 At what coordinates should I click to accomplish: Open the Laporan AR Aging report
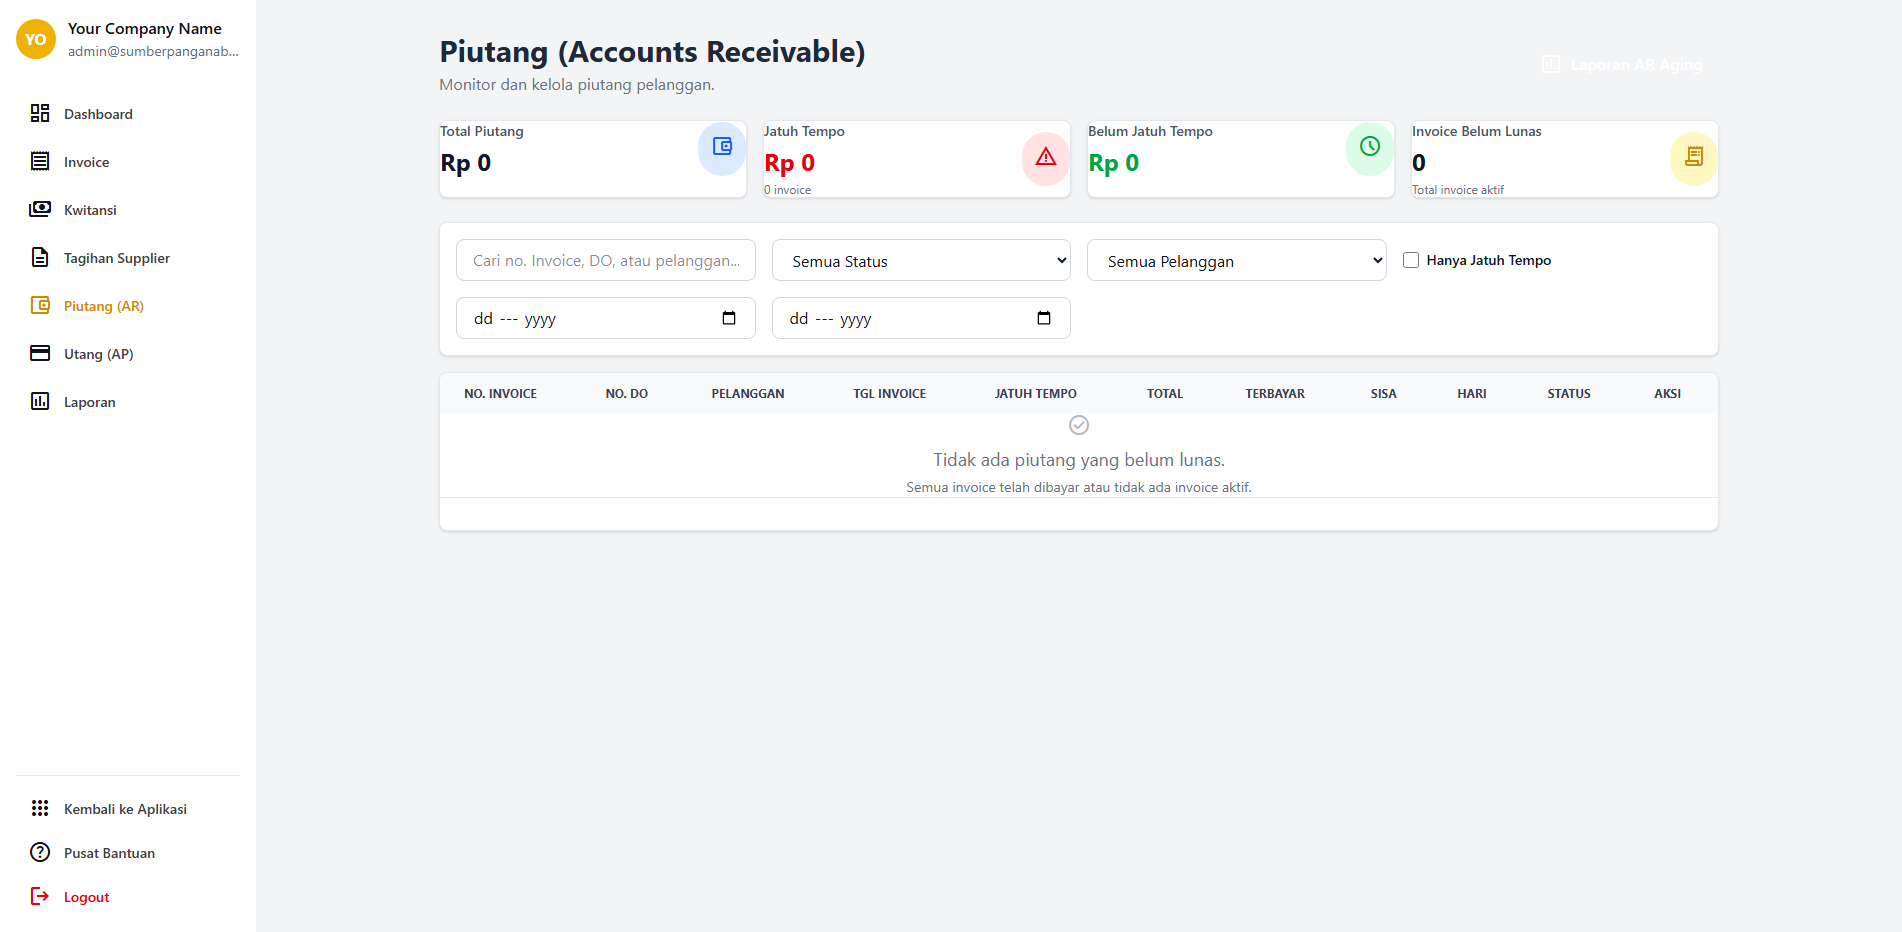pyautogui.click(x=1622, y=64)
